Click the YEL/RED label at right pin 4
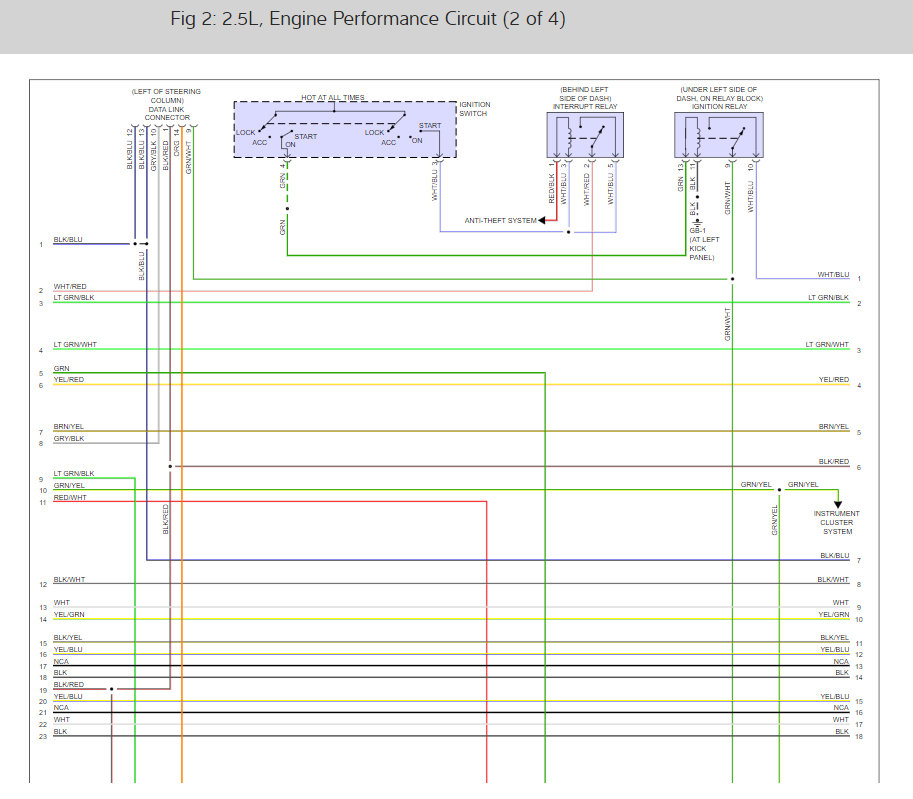Screen dimensions: 913x799 pyautogui.click(x=834, y=380)
